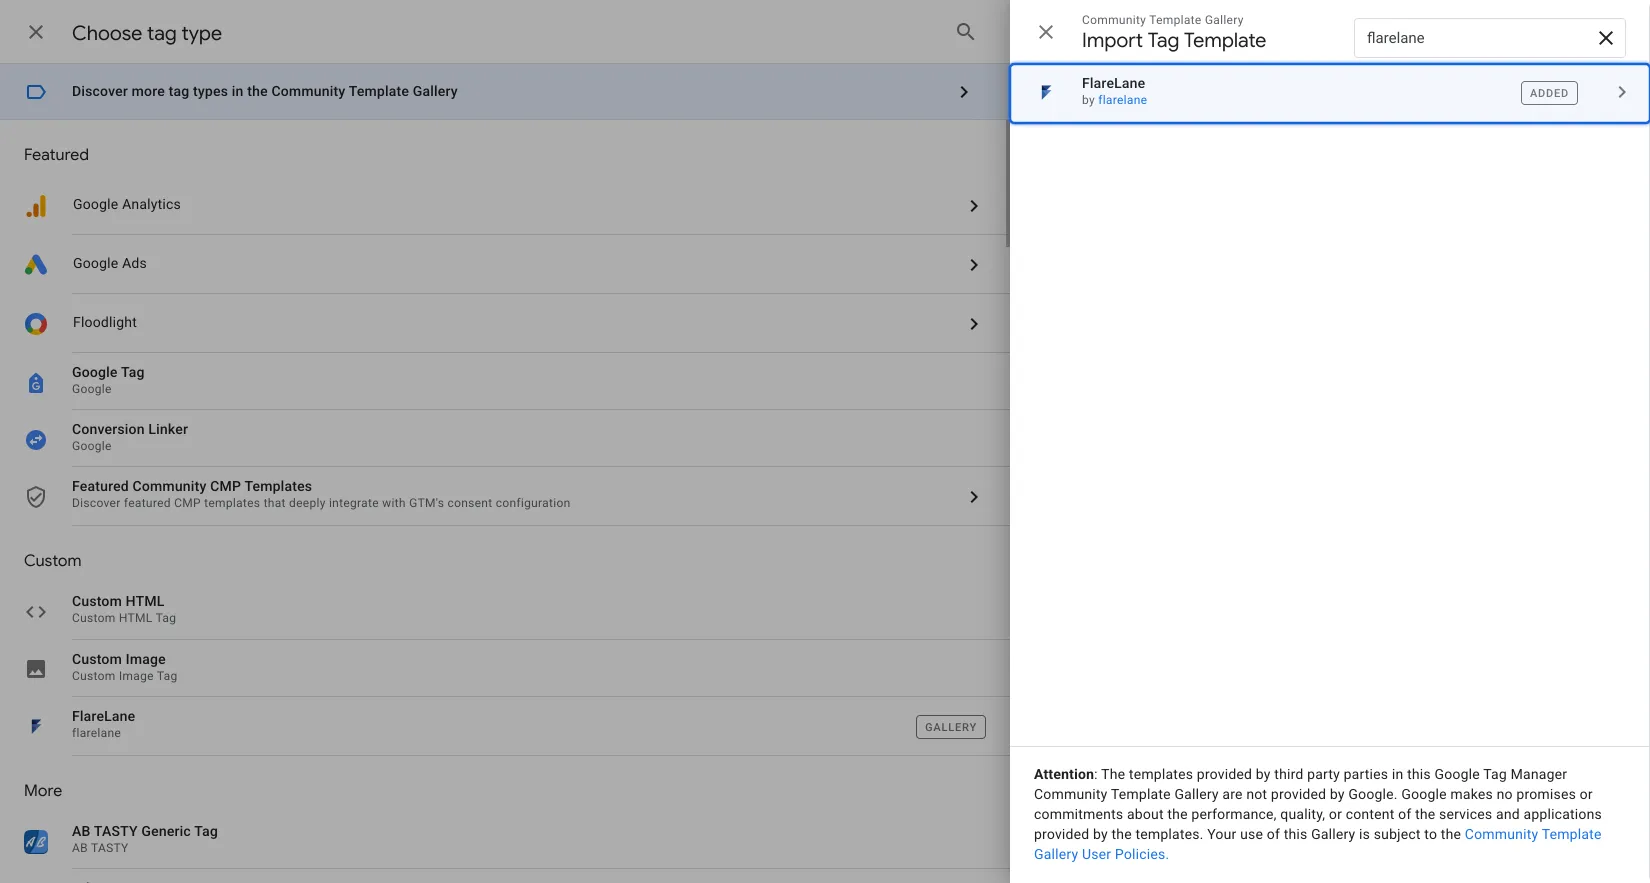Choose the Conversion Linker tag type
1650x883 pixels.
[x=505, y=438]
